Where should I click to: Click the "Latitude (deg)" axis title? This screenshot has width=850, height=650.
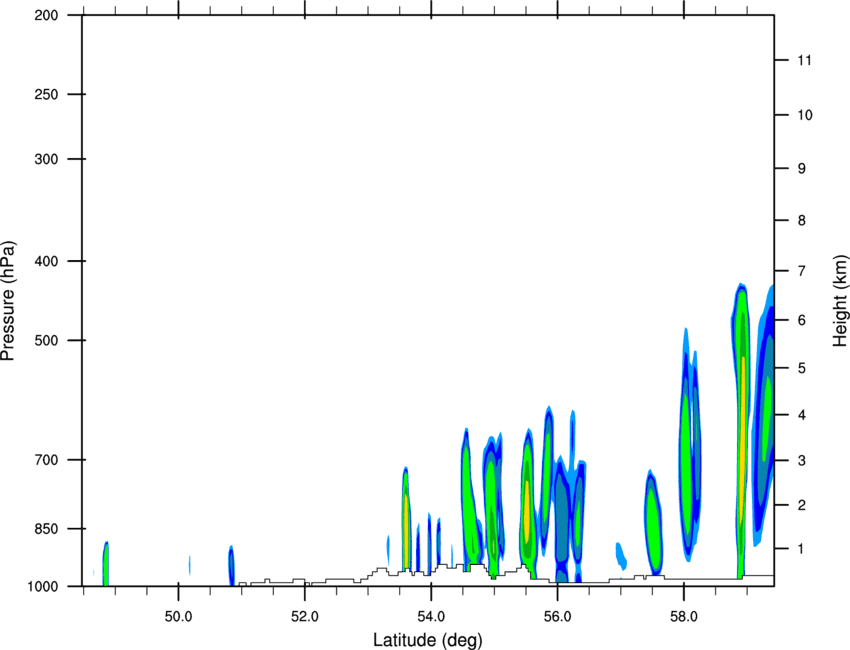428,640
